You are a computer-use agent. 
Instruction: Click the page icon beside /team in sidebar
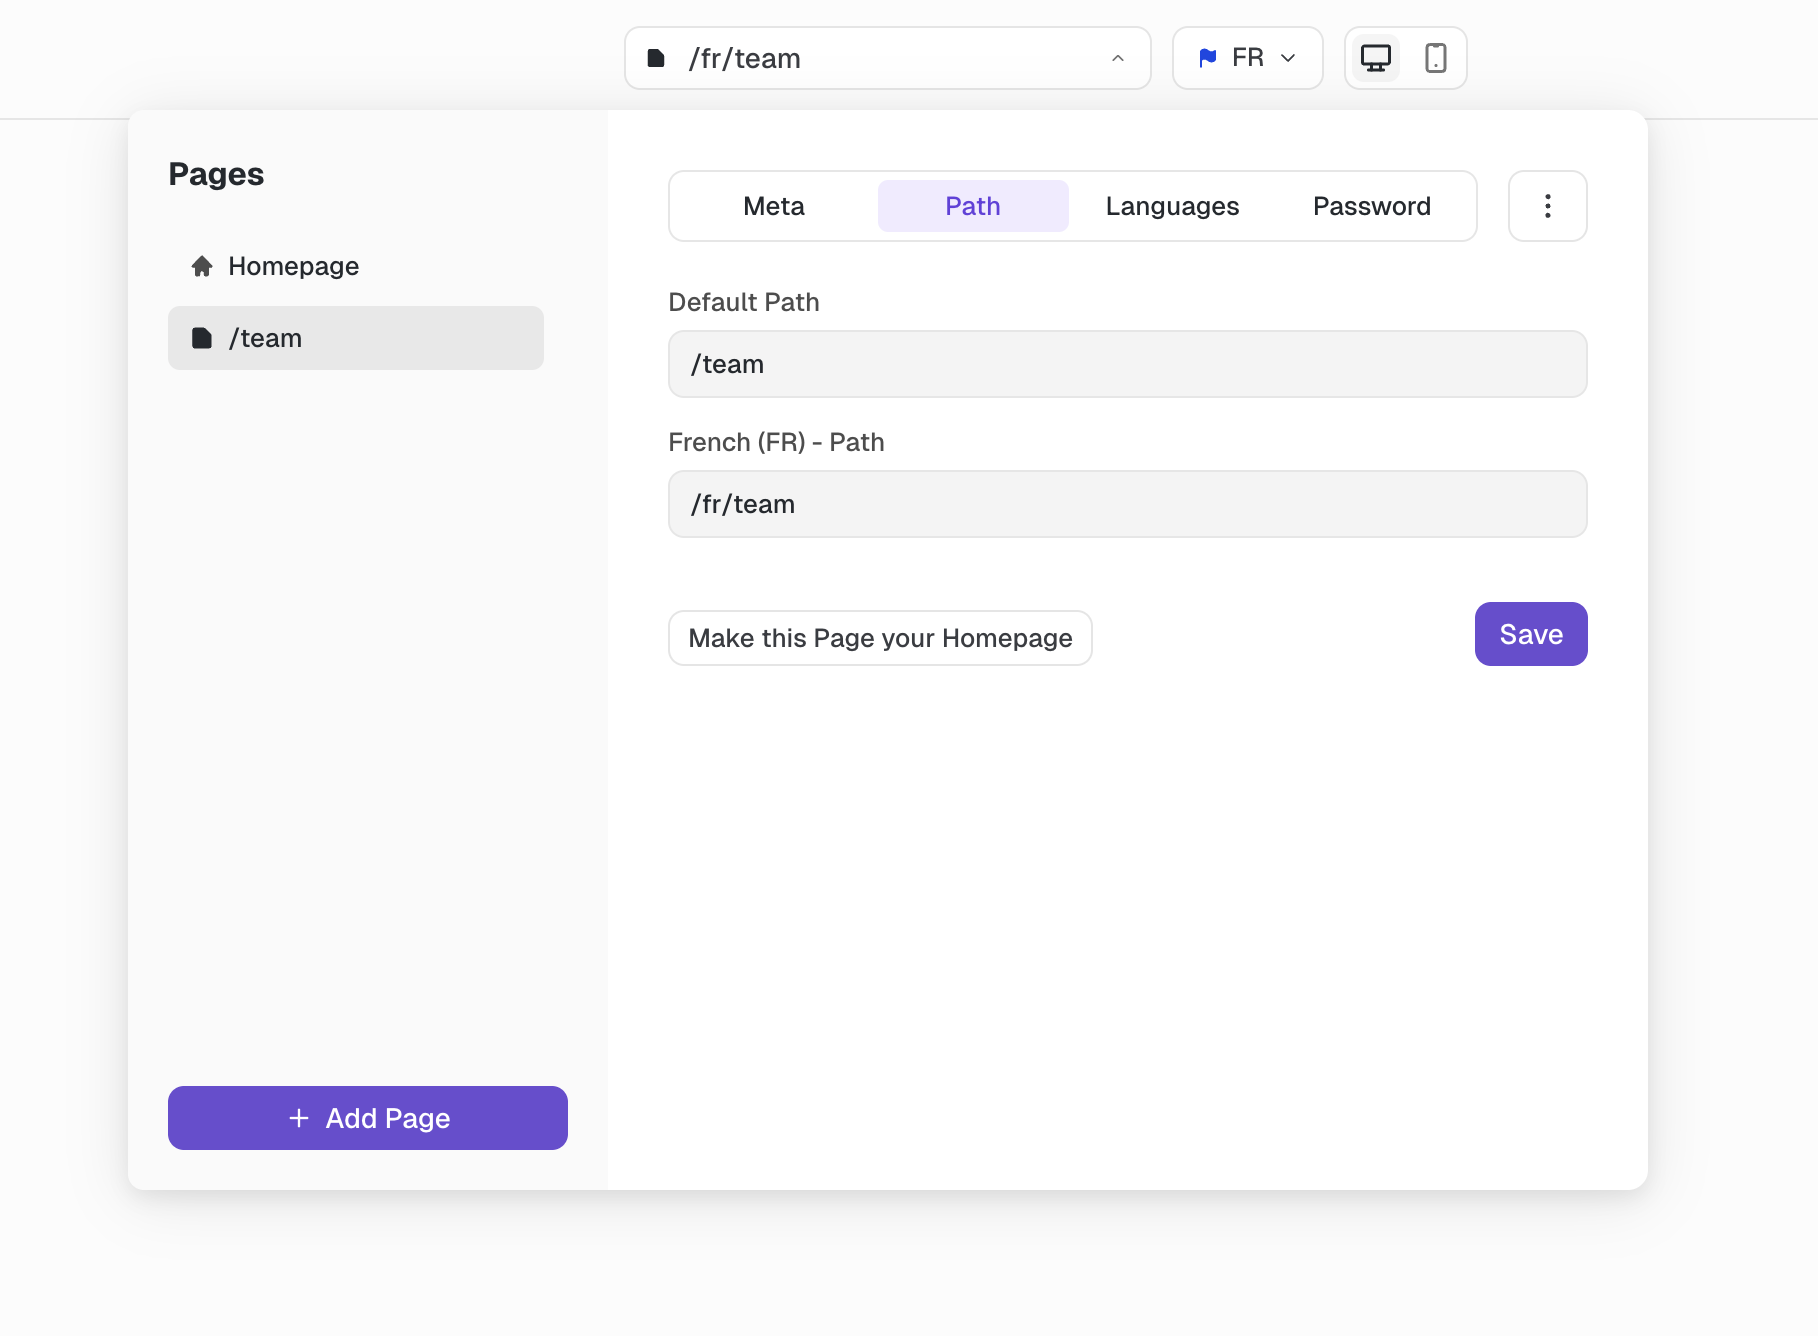coord(202,338)
